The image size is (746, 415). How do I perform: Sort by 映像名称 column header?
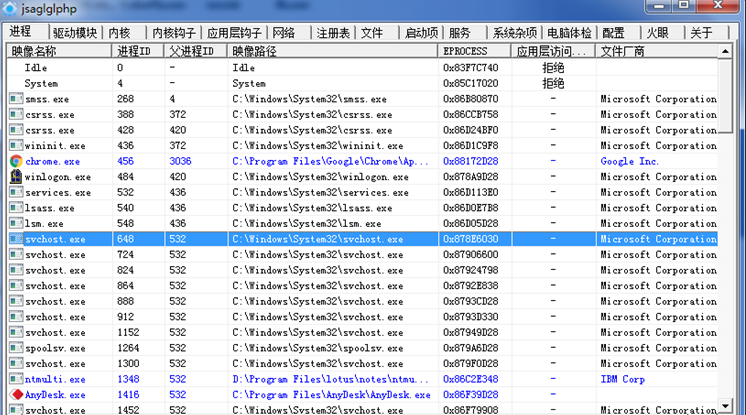pos(59,51)
